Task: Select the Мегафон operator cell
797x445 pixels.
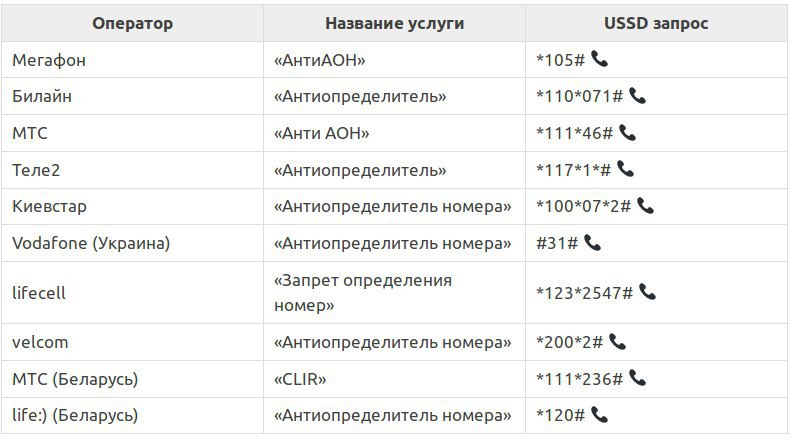Action: tap(132, 60)
